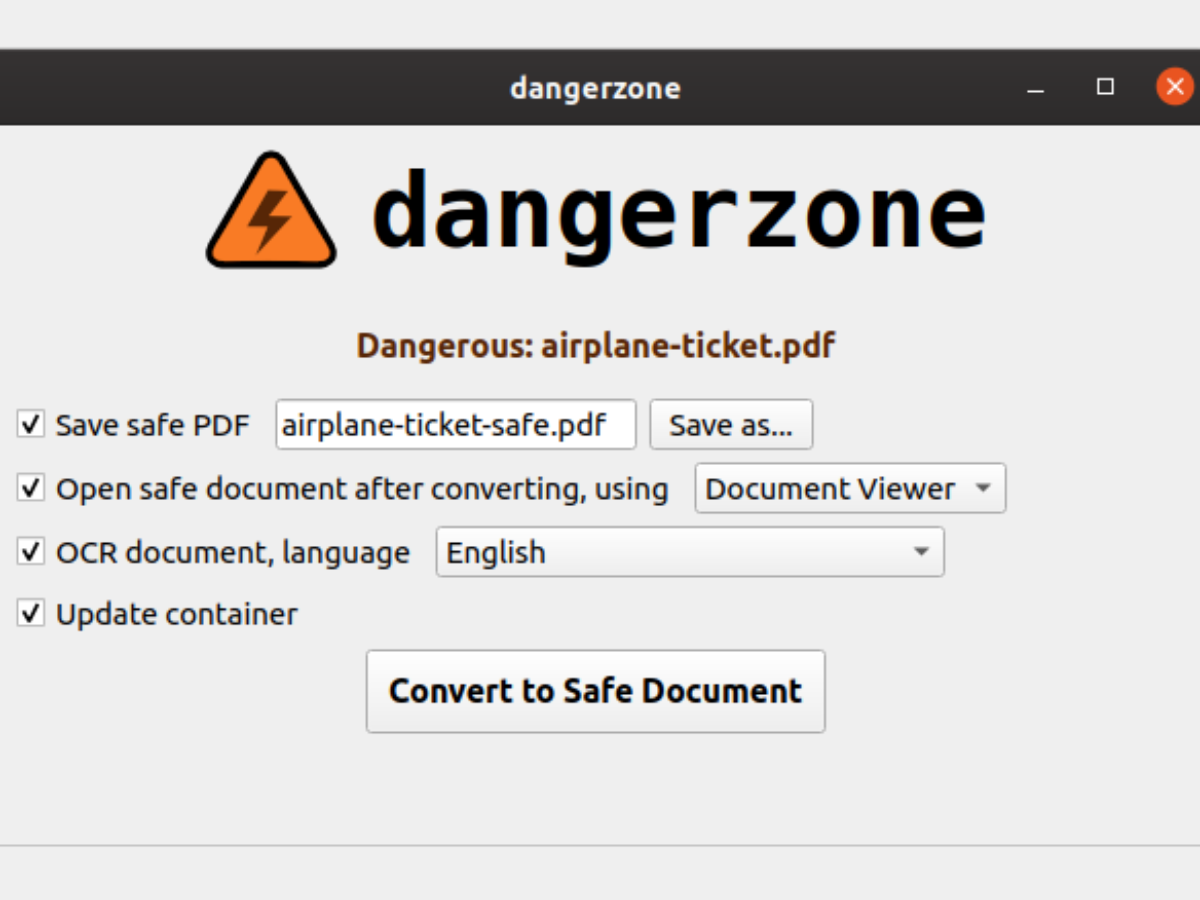The height and width of the screenshot is (900, 1200).
Task: Click the dangerzone window title bar text
Action: 595,88
